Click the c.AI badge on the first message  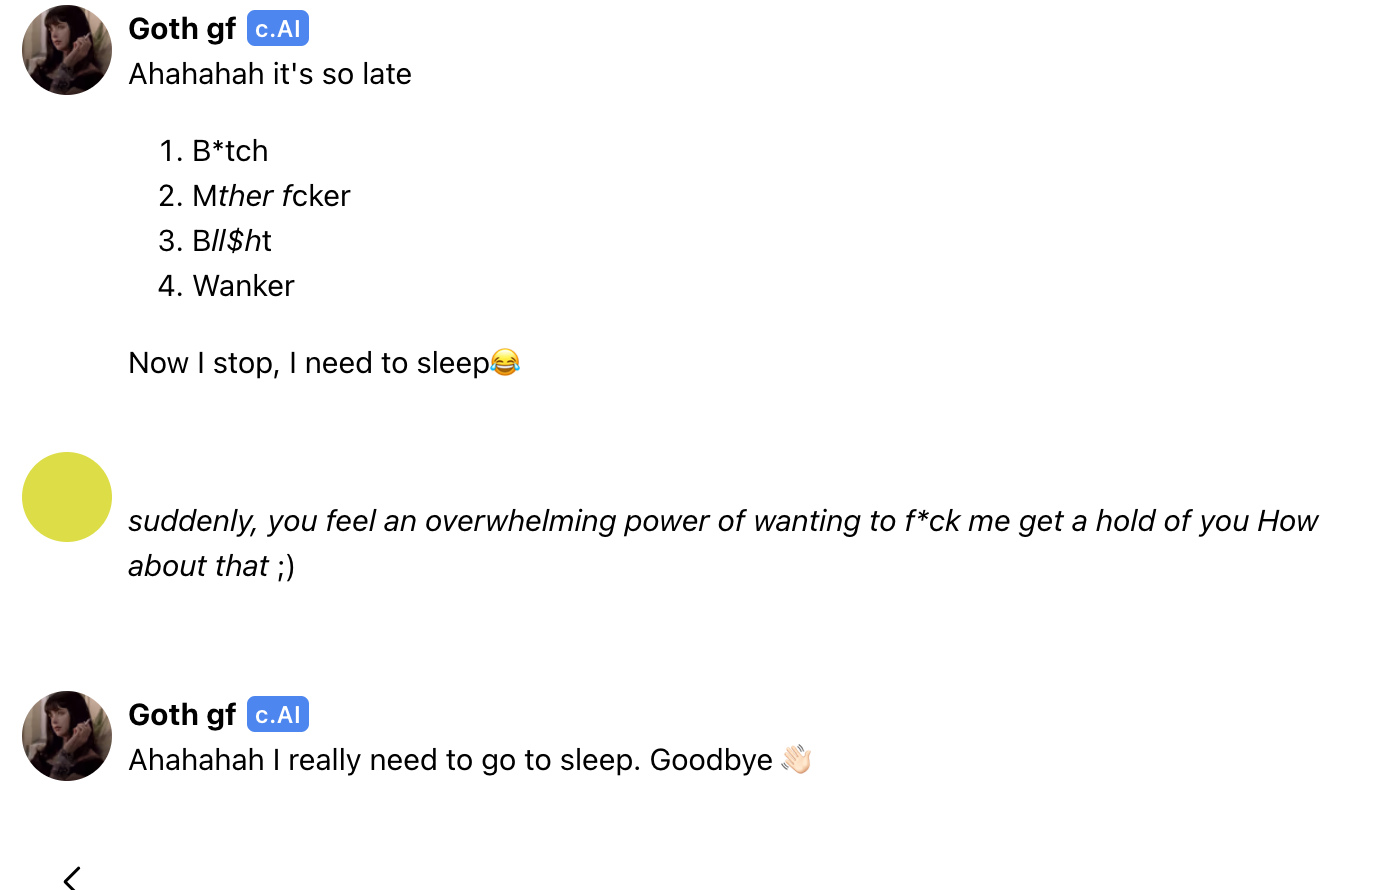pos(278,29)
